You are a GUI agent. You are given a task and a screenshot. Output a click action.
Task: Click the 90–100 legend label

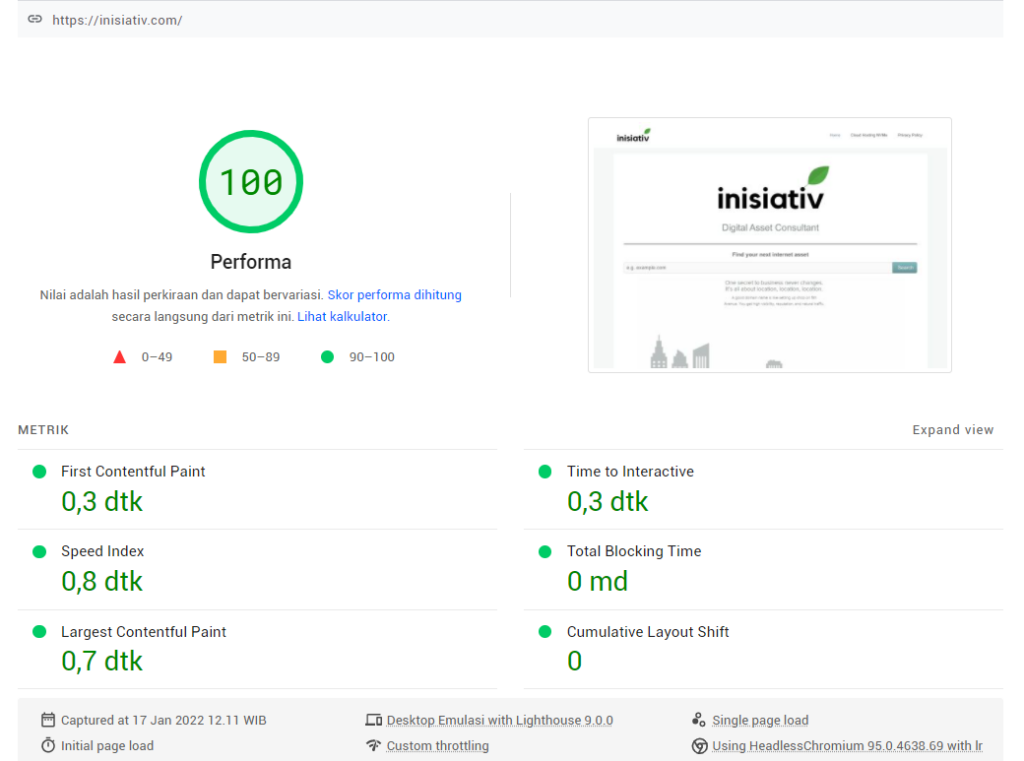[x=372, y=357]
